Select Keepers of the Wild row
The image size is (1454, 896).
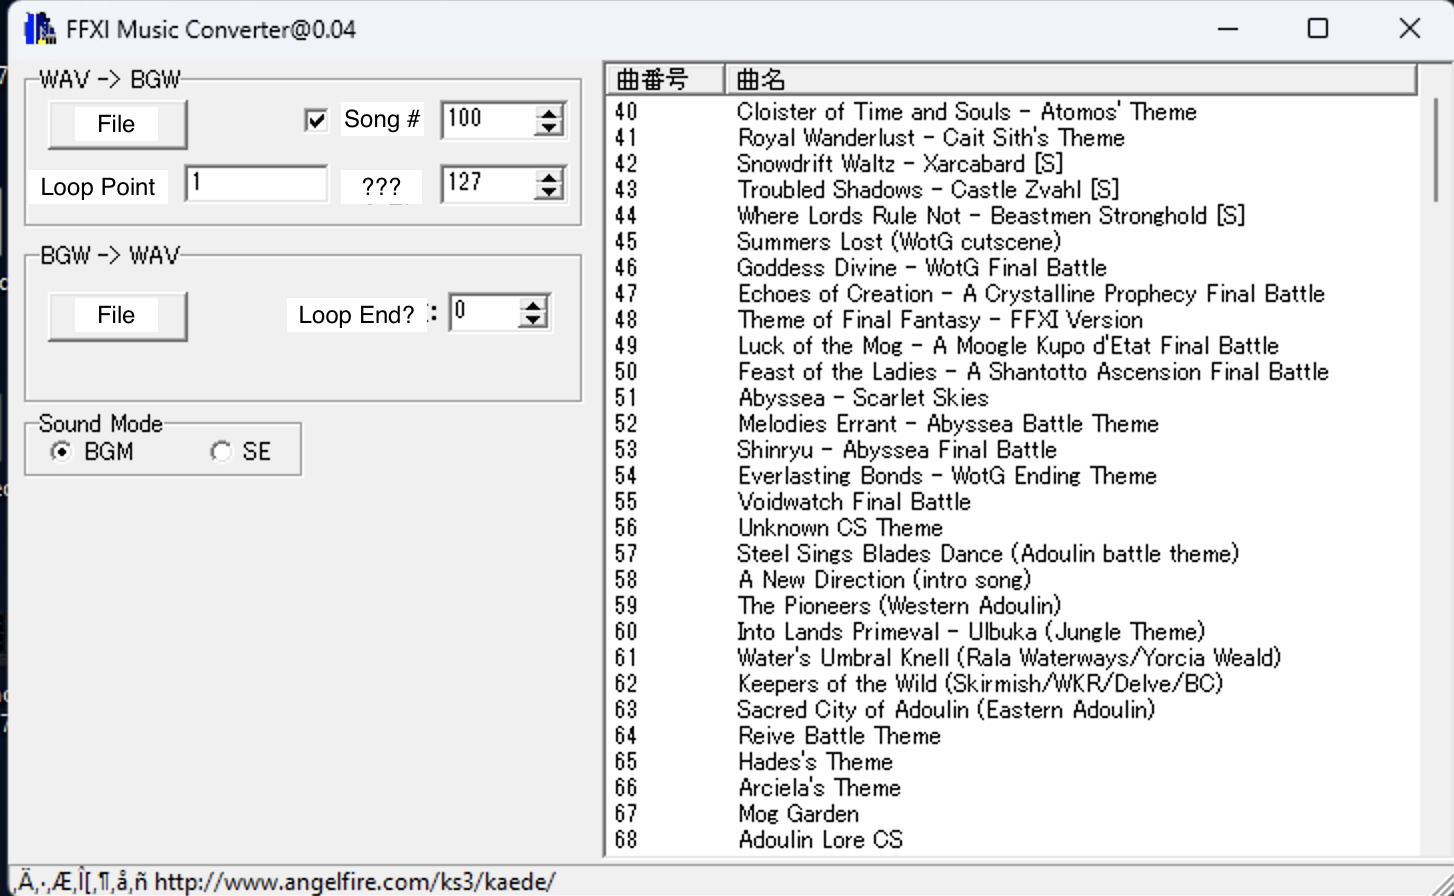[x=1013, y=684]
